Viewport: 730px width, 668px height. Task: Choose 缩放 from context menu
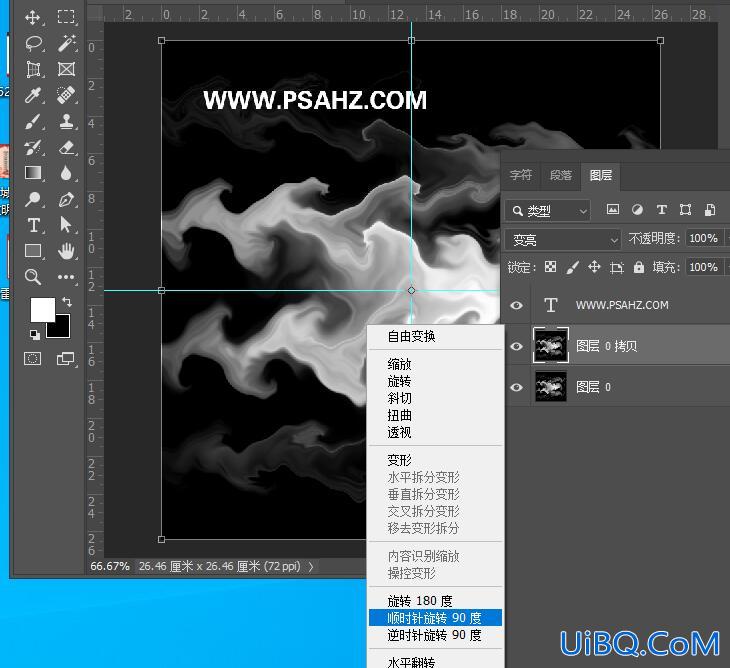tap(435, 364)
